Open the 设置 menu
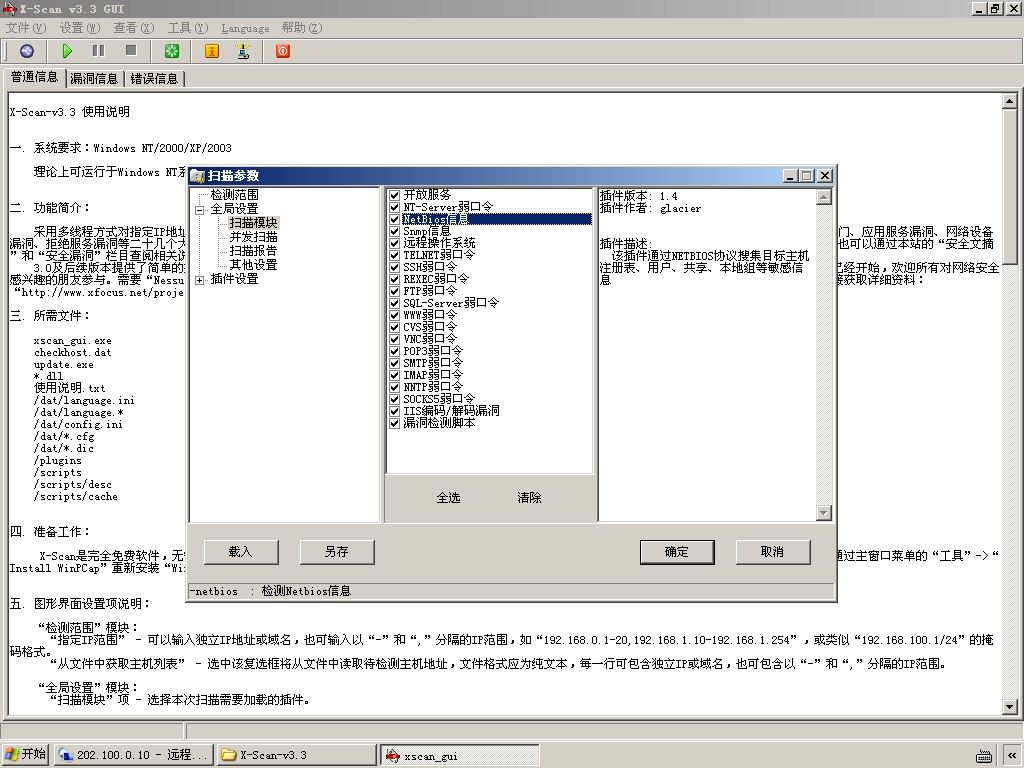1024x768 pixels. pos(80,28)
